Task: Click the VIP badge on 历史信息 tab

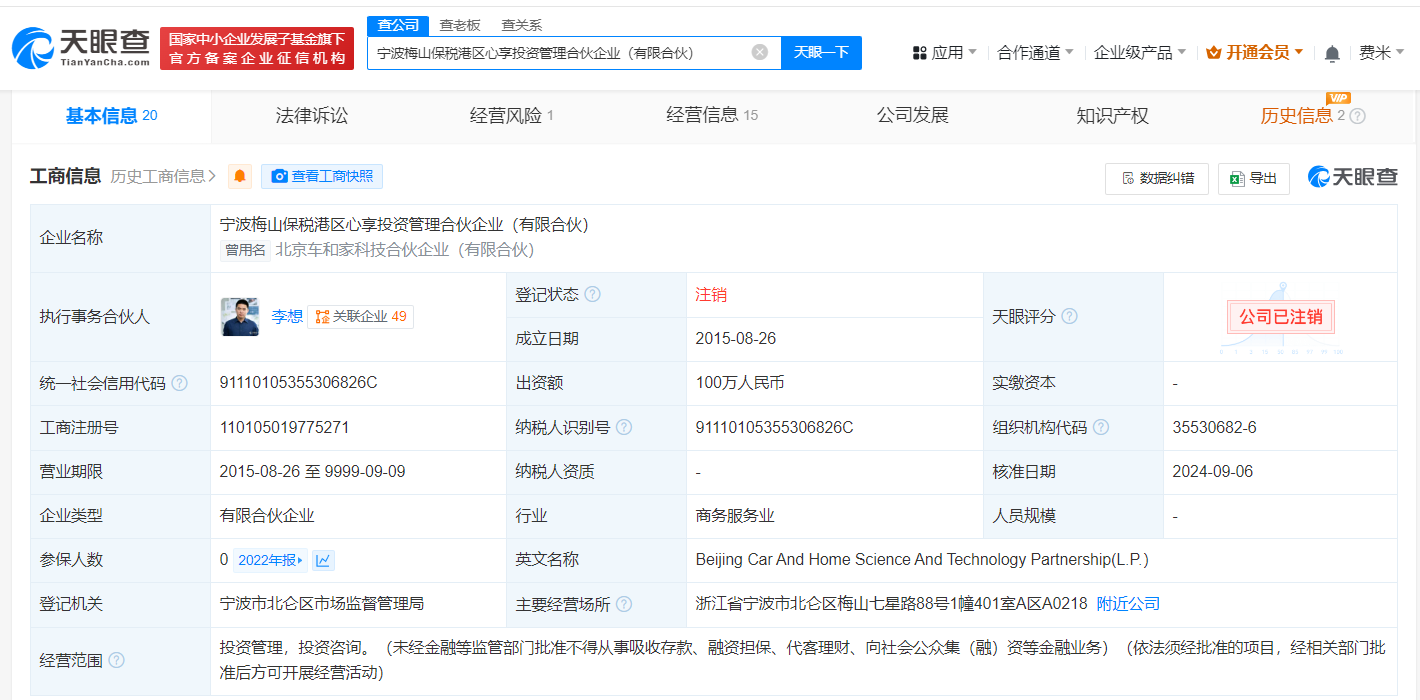Action: tap(1337, 99)
